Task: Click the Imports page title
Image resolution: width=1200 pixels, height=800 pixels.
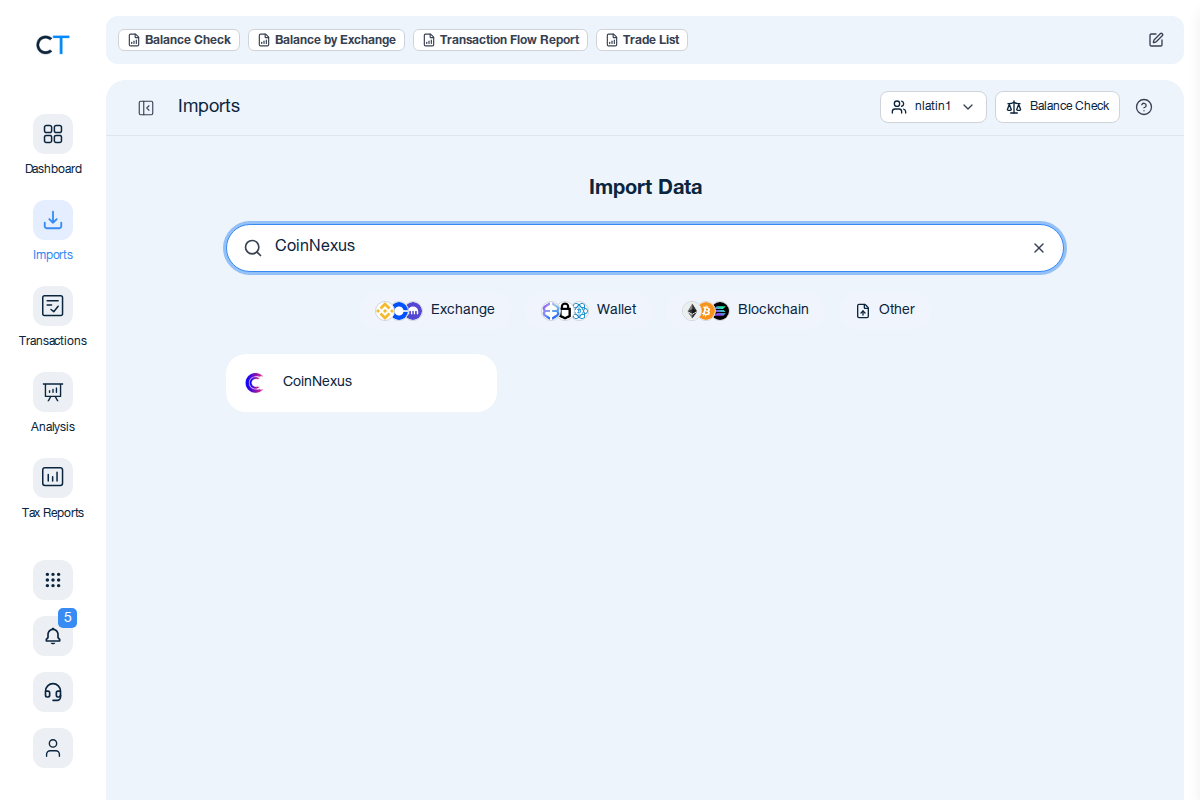Action: pos(209,106)
